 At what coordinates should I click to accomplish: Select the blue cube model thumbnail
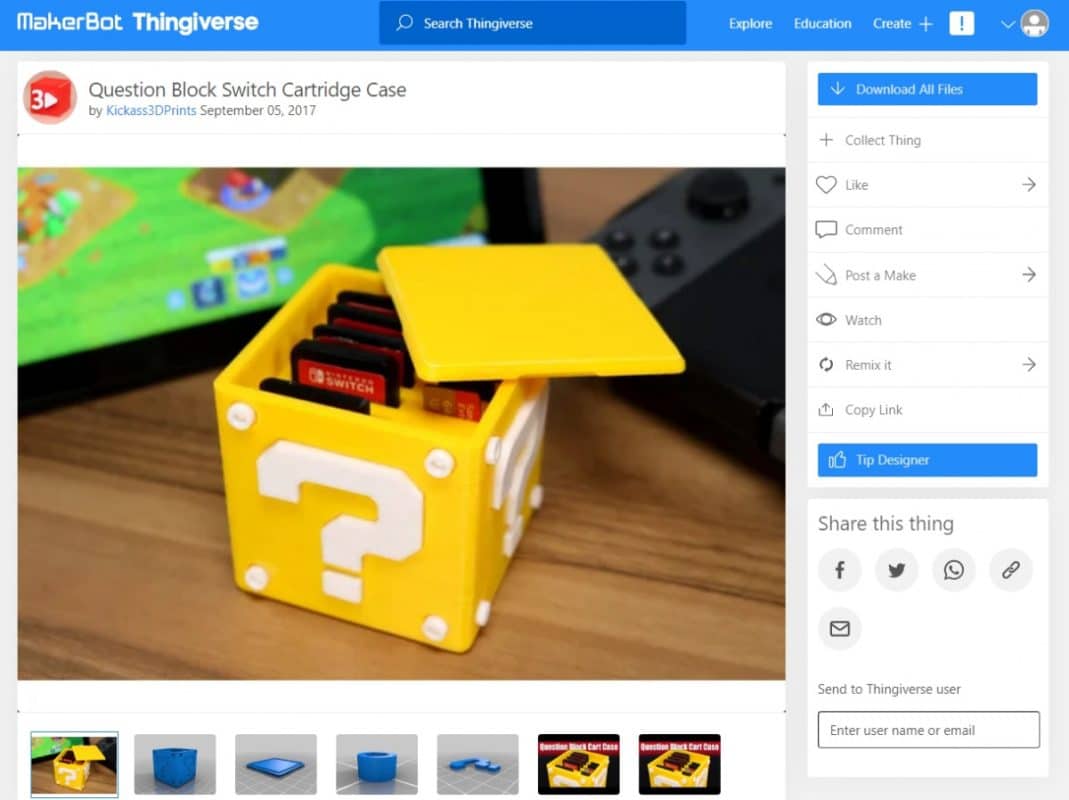click(175, 764)
